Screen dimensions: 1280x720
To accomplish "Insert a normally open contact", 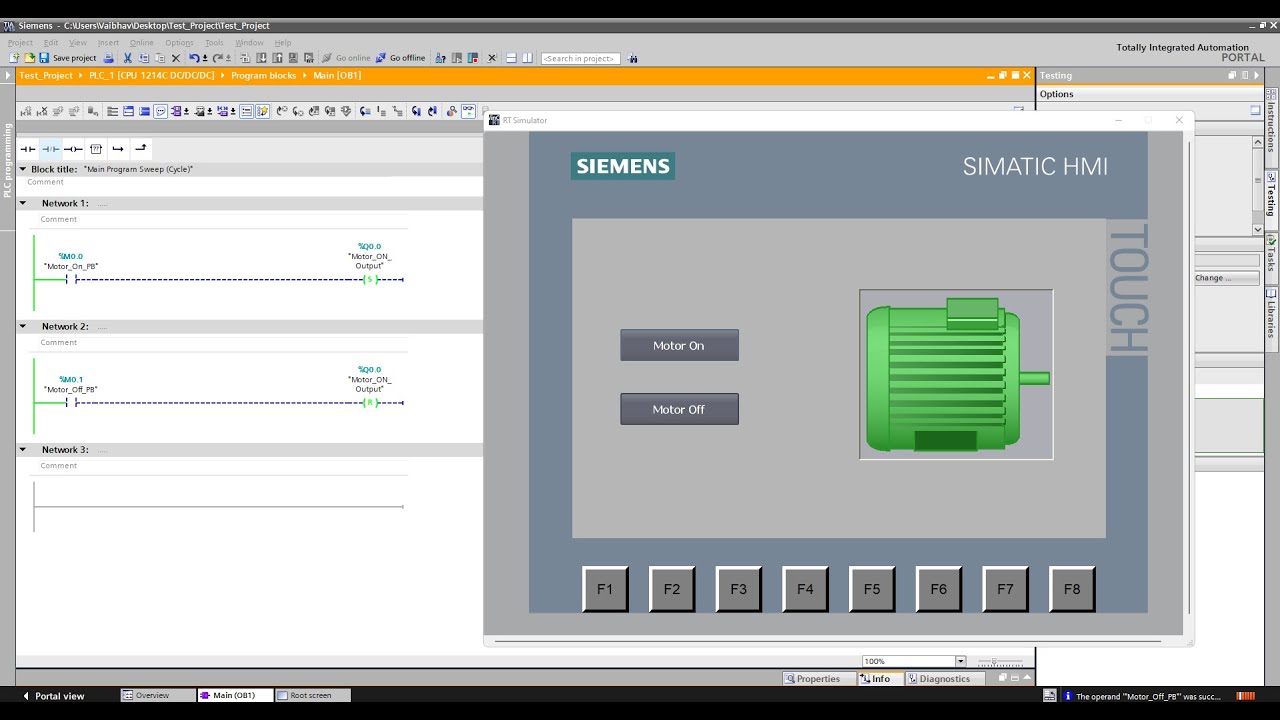I will point(28,149).
